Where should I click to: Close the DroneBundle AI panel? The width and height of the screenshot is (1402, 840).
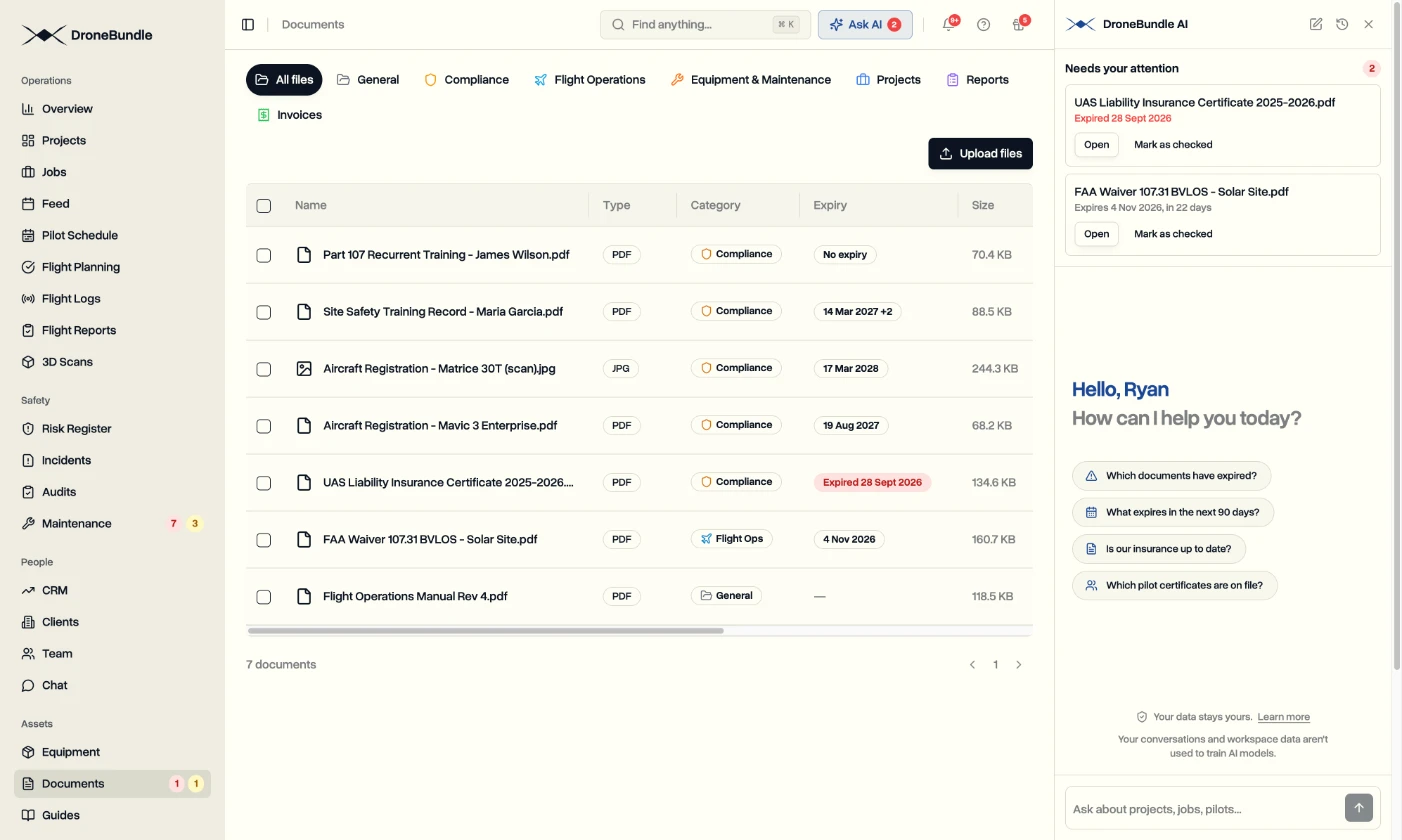[x=1369, y=24]
